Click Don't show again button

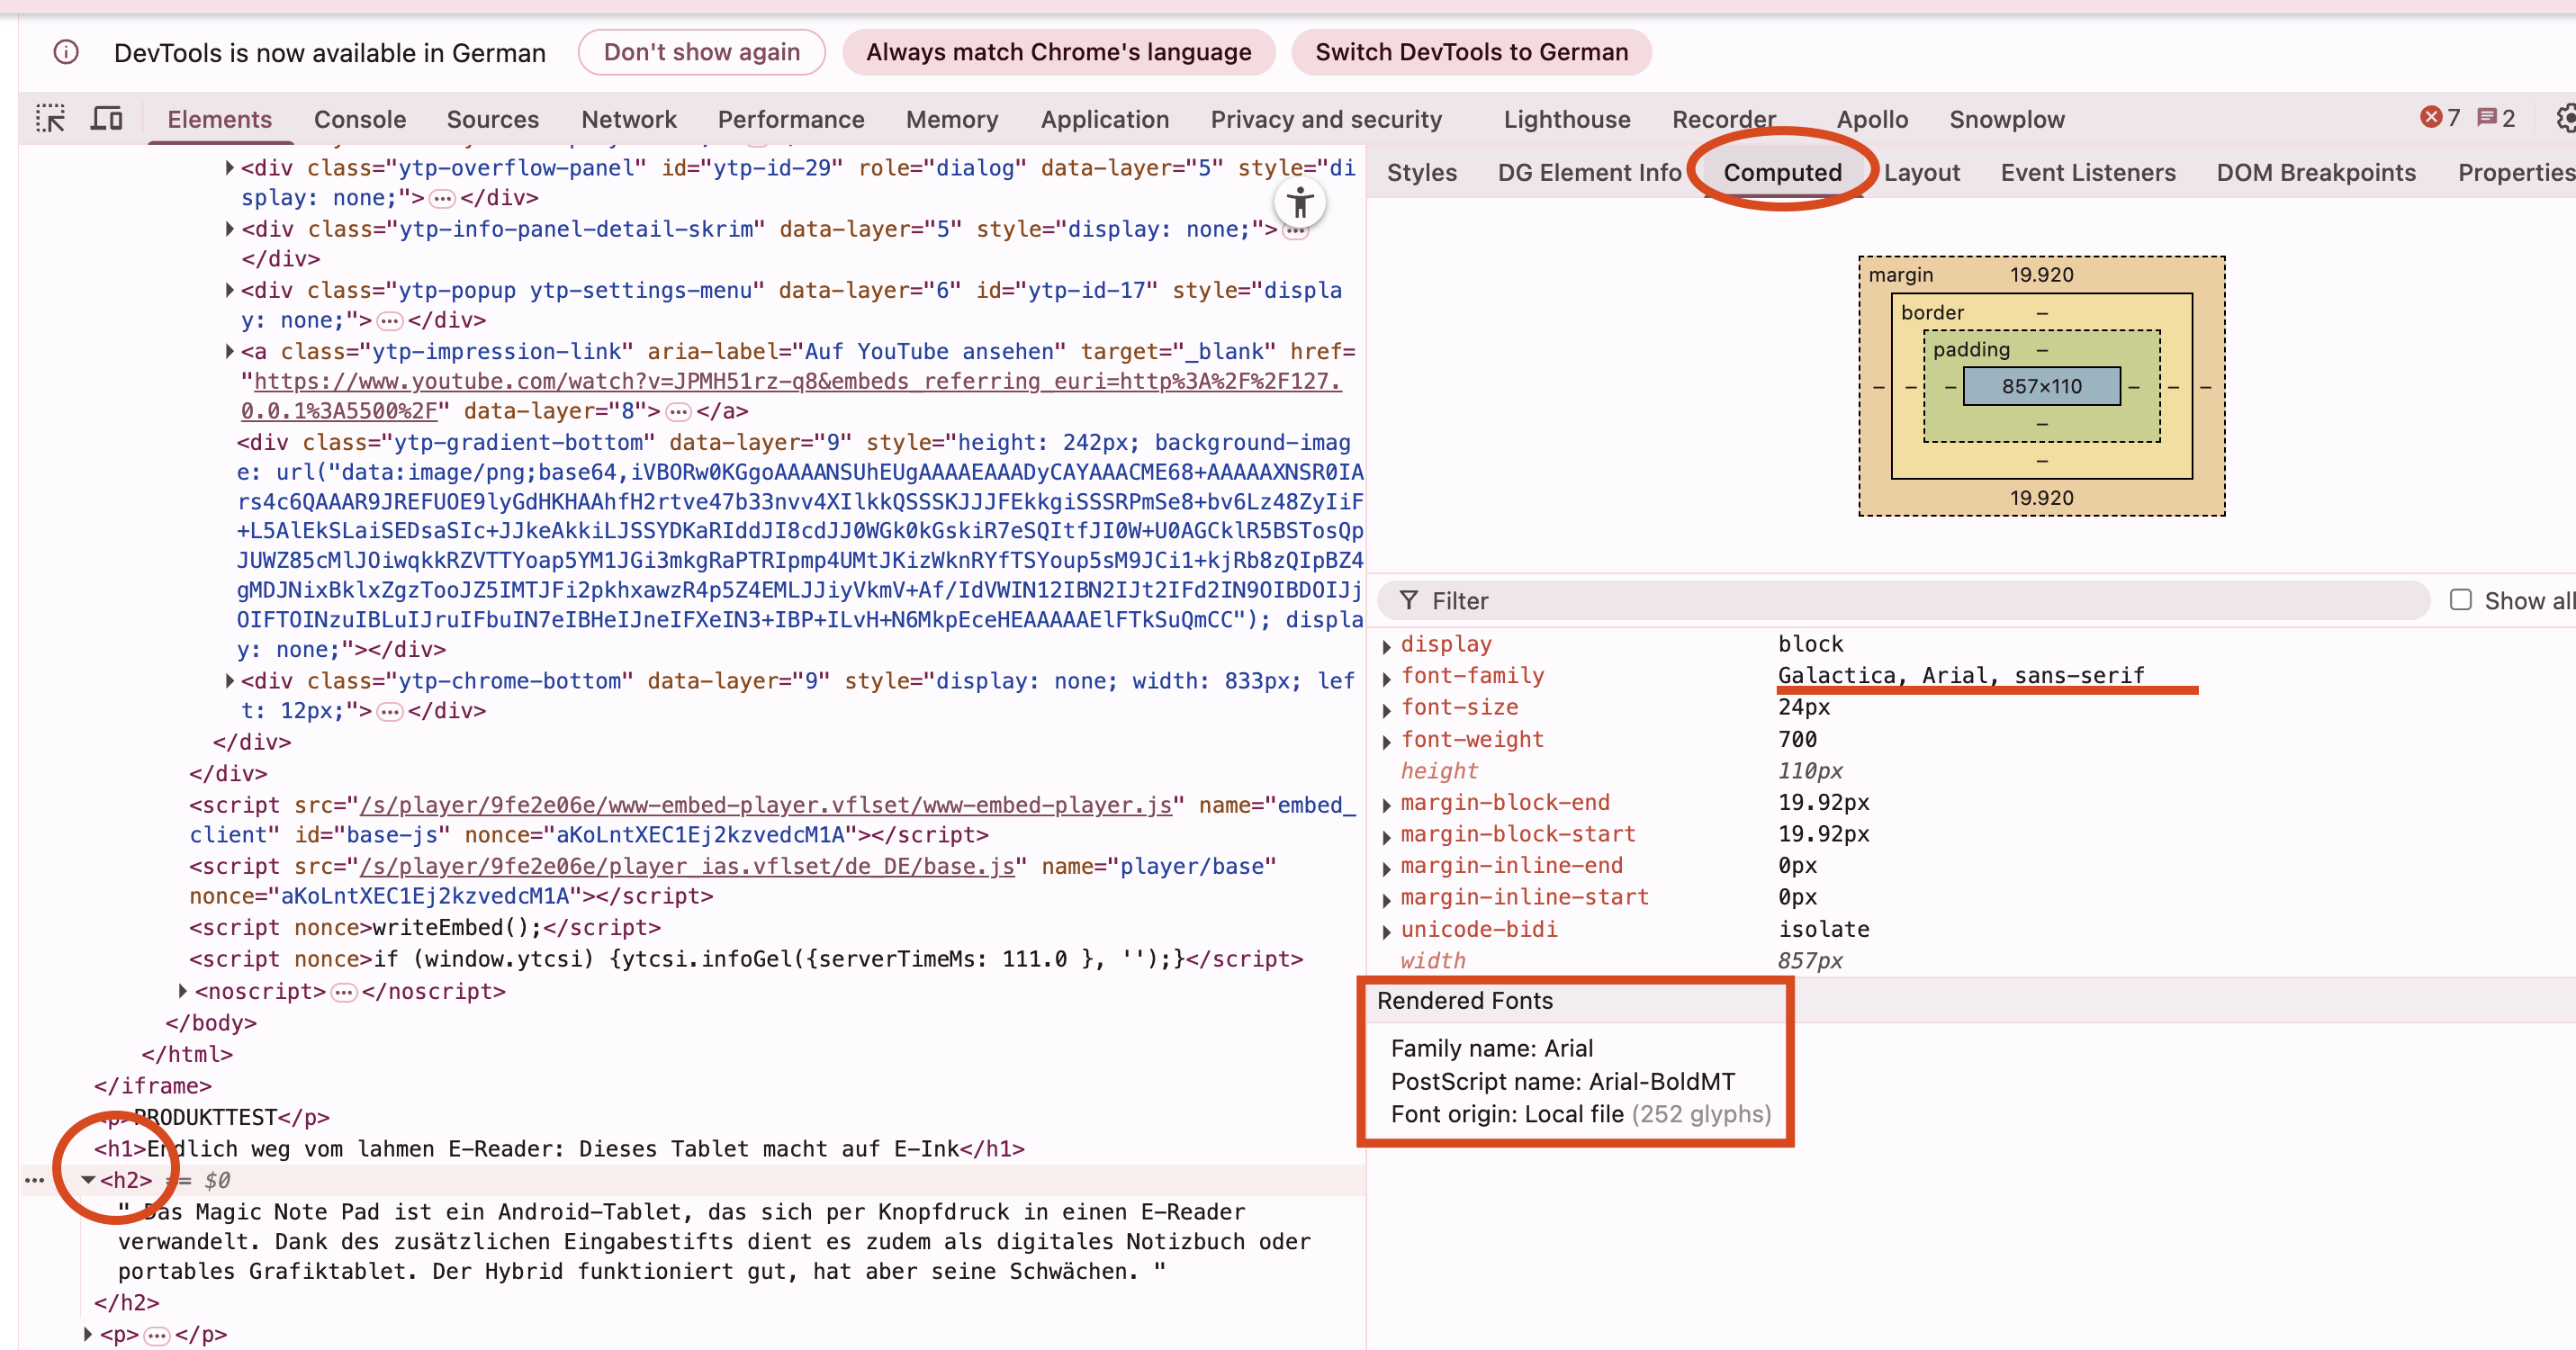(701, 52)
